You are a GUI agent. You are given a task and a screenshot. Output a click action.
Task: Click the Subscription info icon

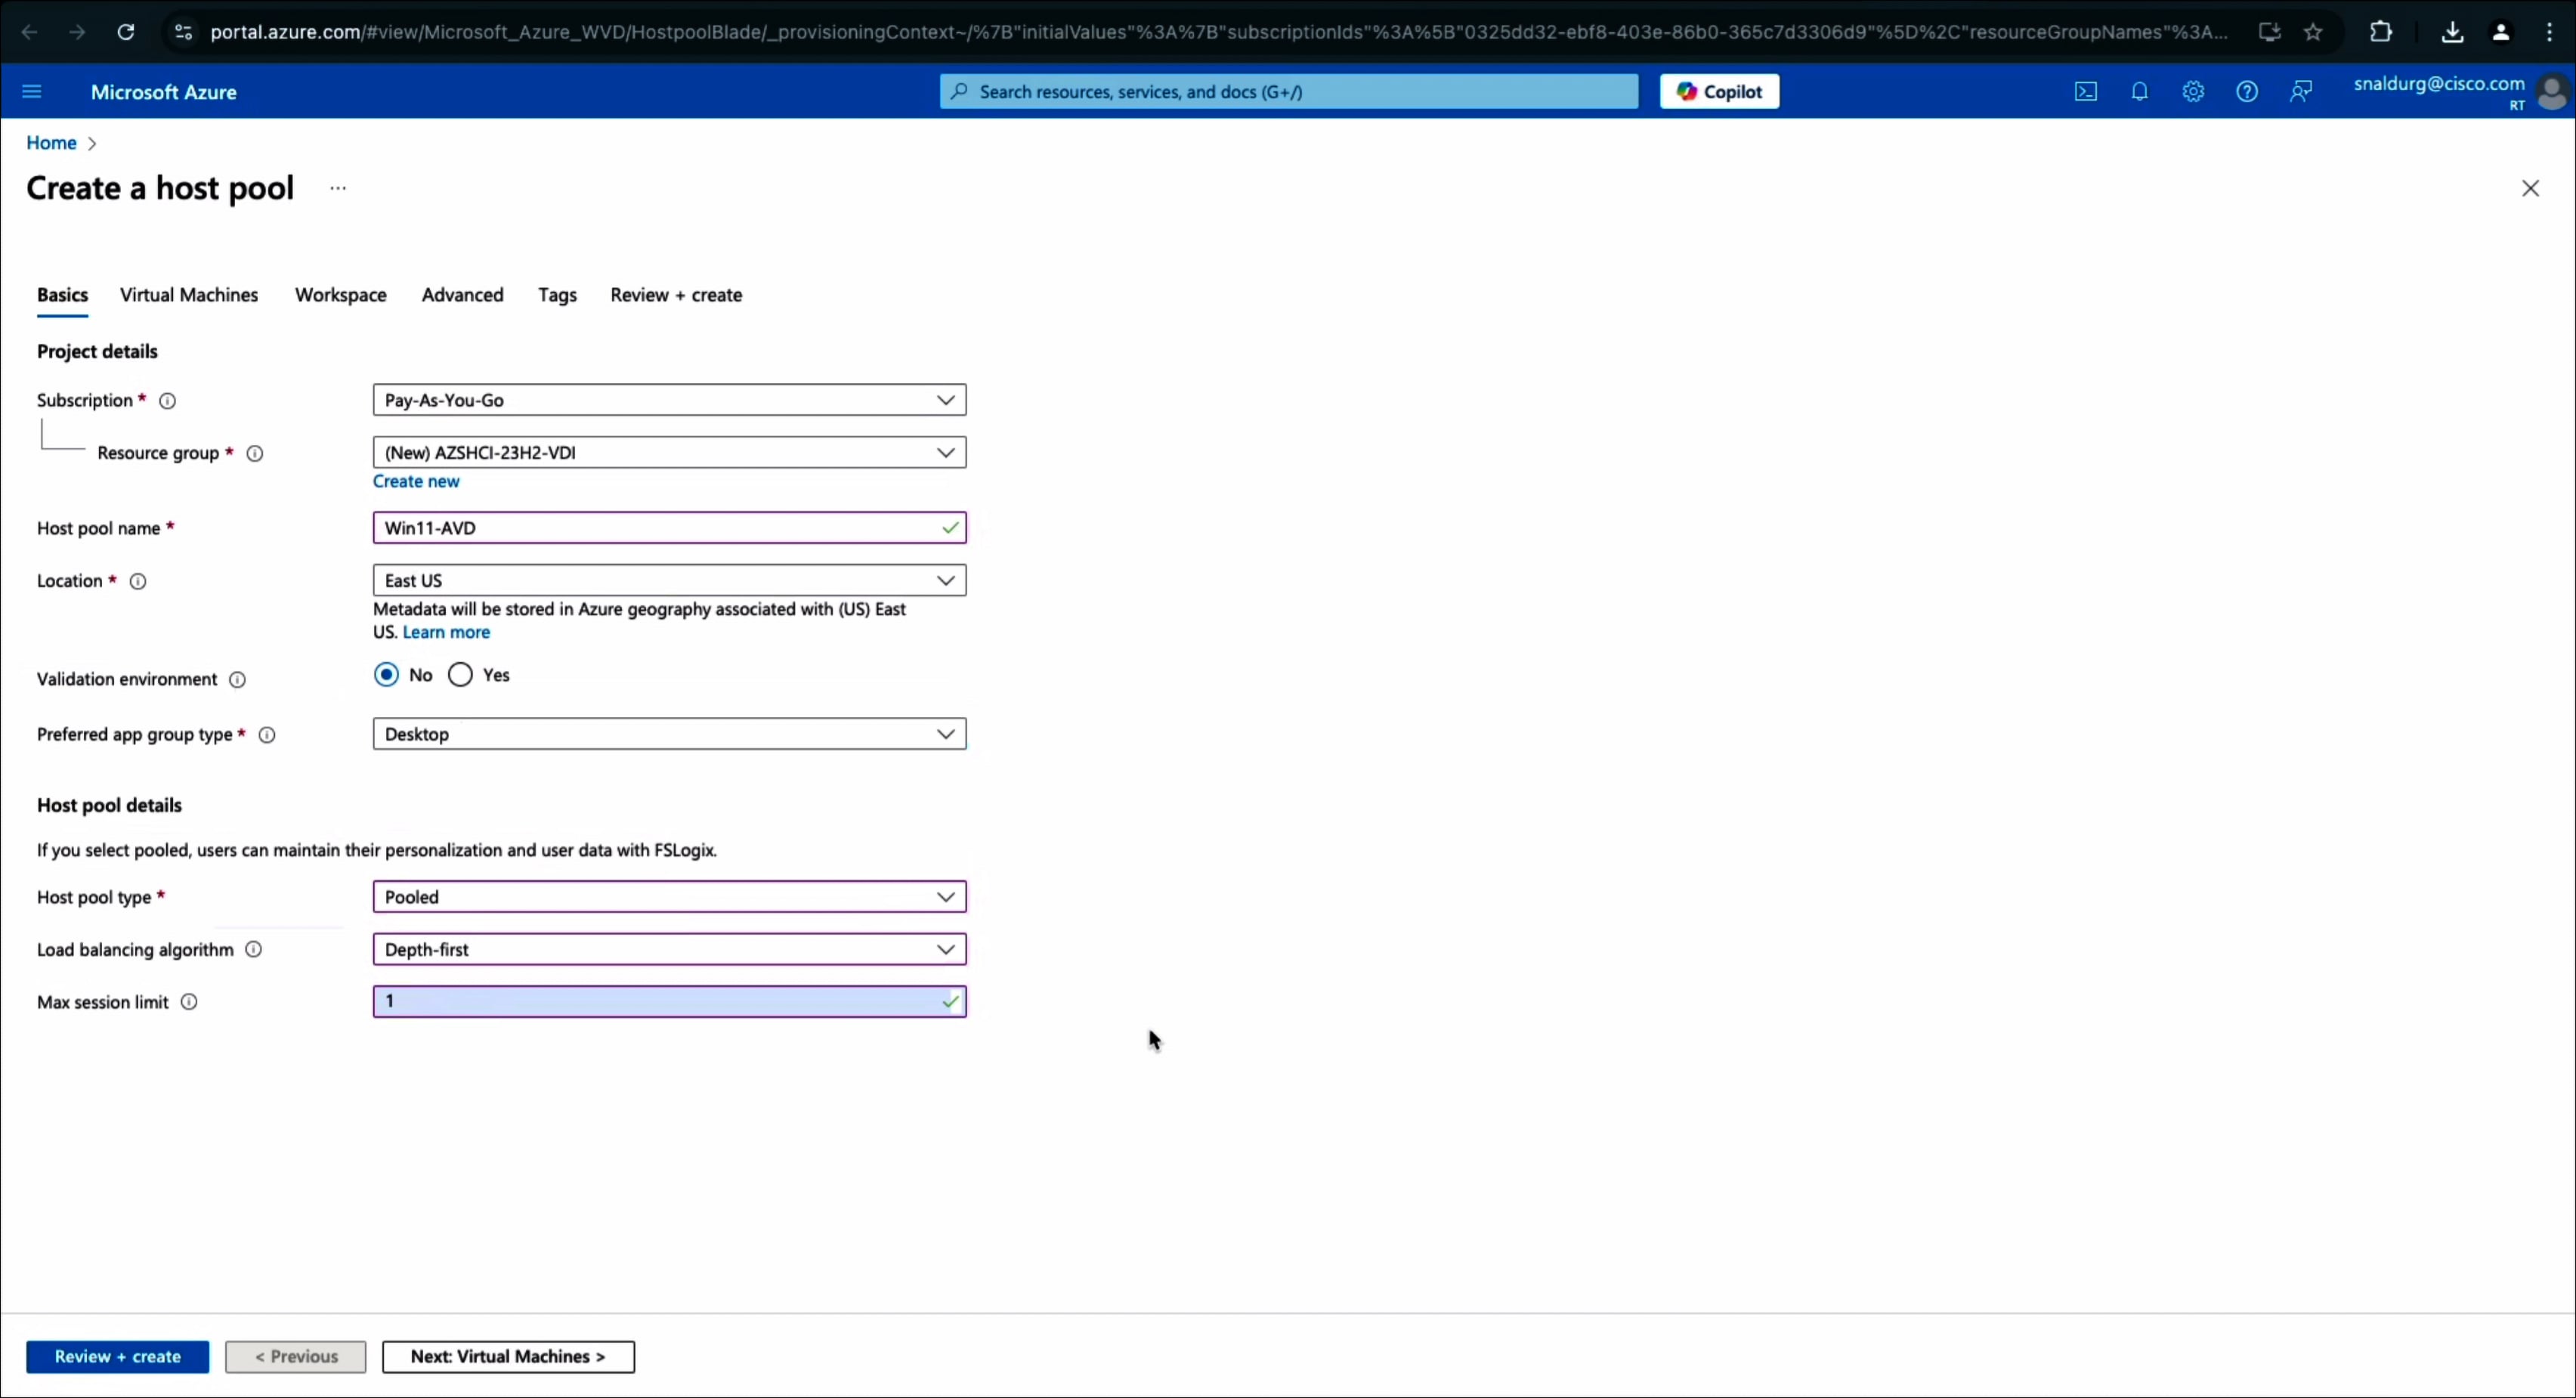[168, 401]
